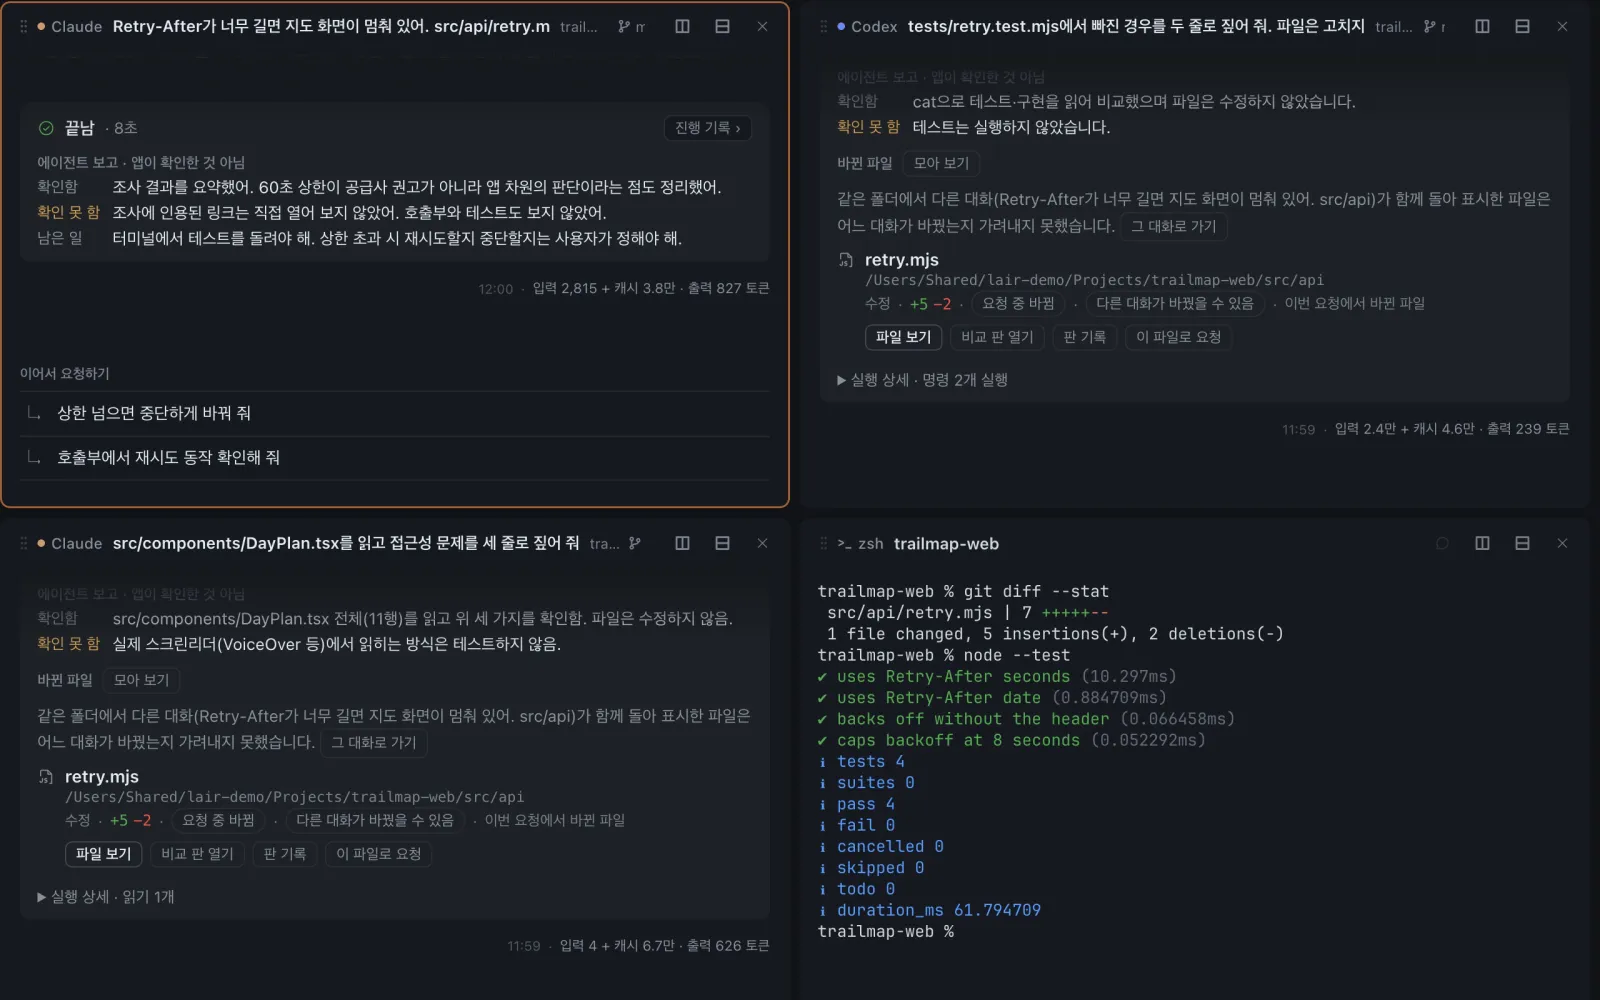1600x1000 pixels.
Task: Follow 그 대화로 가기 in the DayPlan.tsx pane
Action: click(373, 742)
